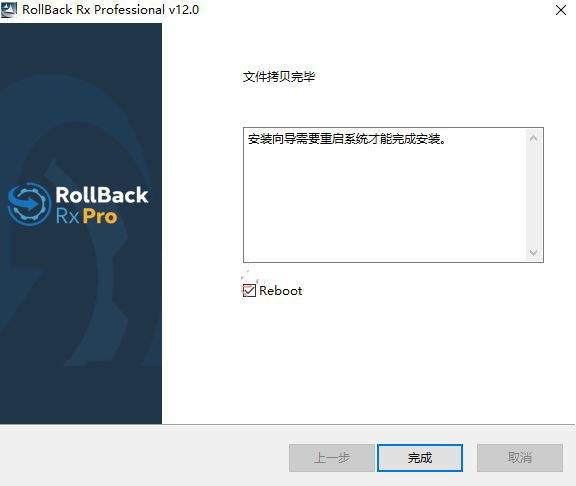The height and width of the screenshot is (486, 576).
Task: Click the scroll up arrow in message box
Action: 534,138
